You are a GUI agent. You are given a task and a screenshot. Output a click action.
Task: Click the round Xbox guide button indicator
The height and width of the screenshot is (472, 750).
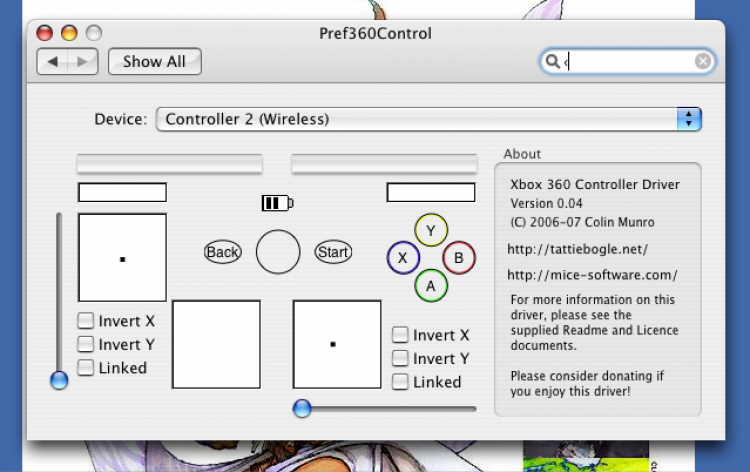(278, 252)
